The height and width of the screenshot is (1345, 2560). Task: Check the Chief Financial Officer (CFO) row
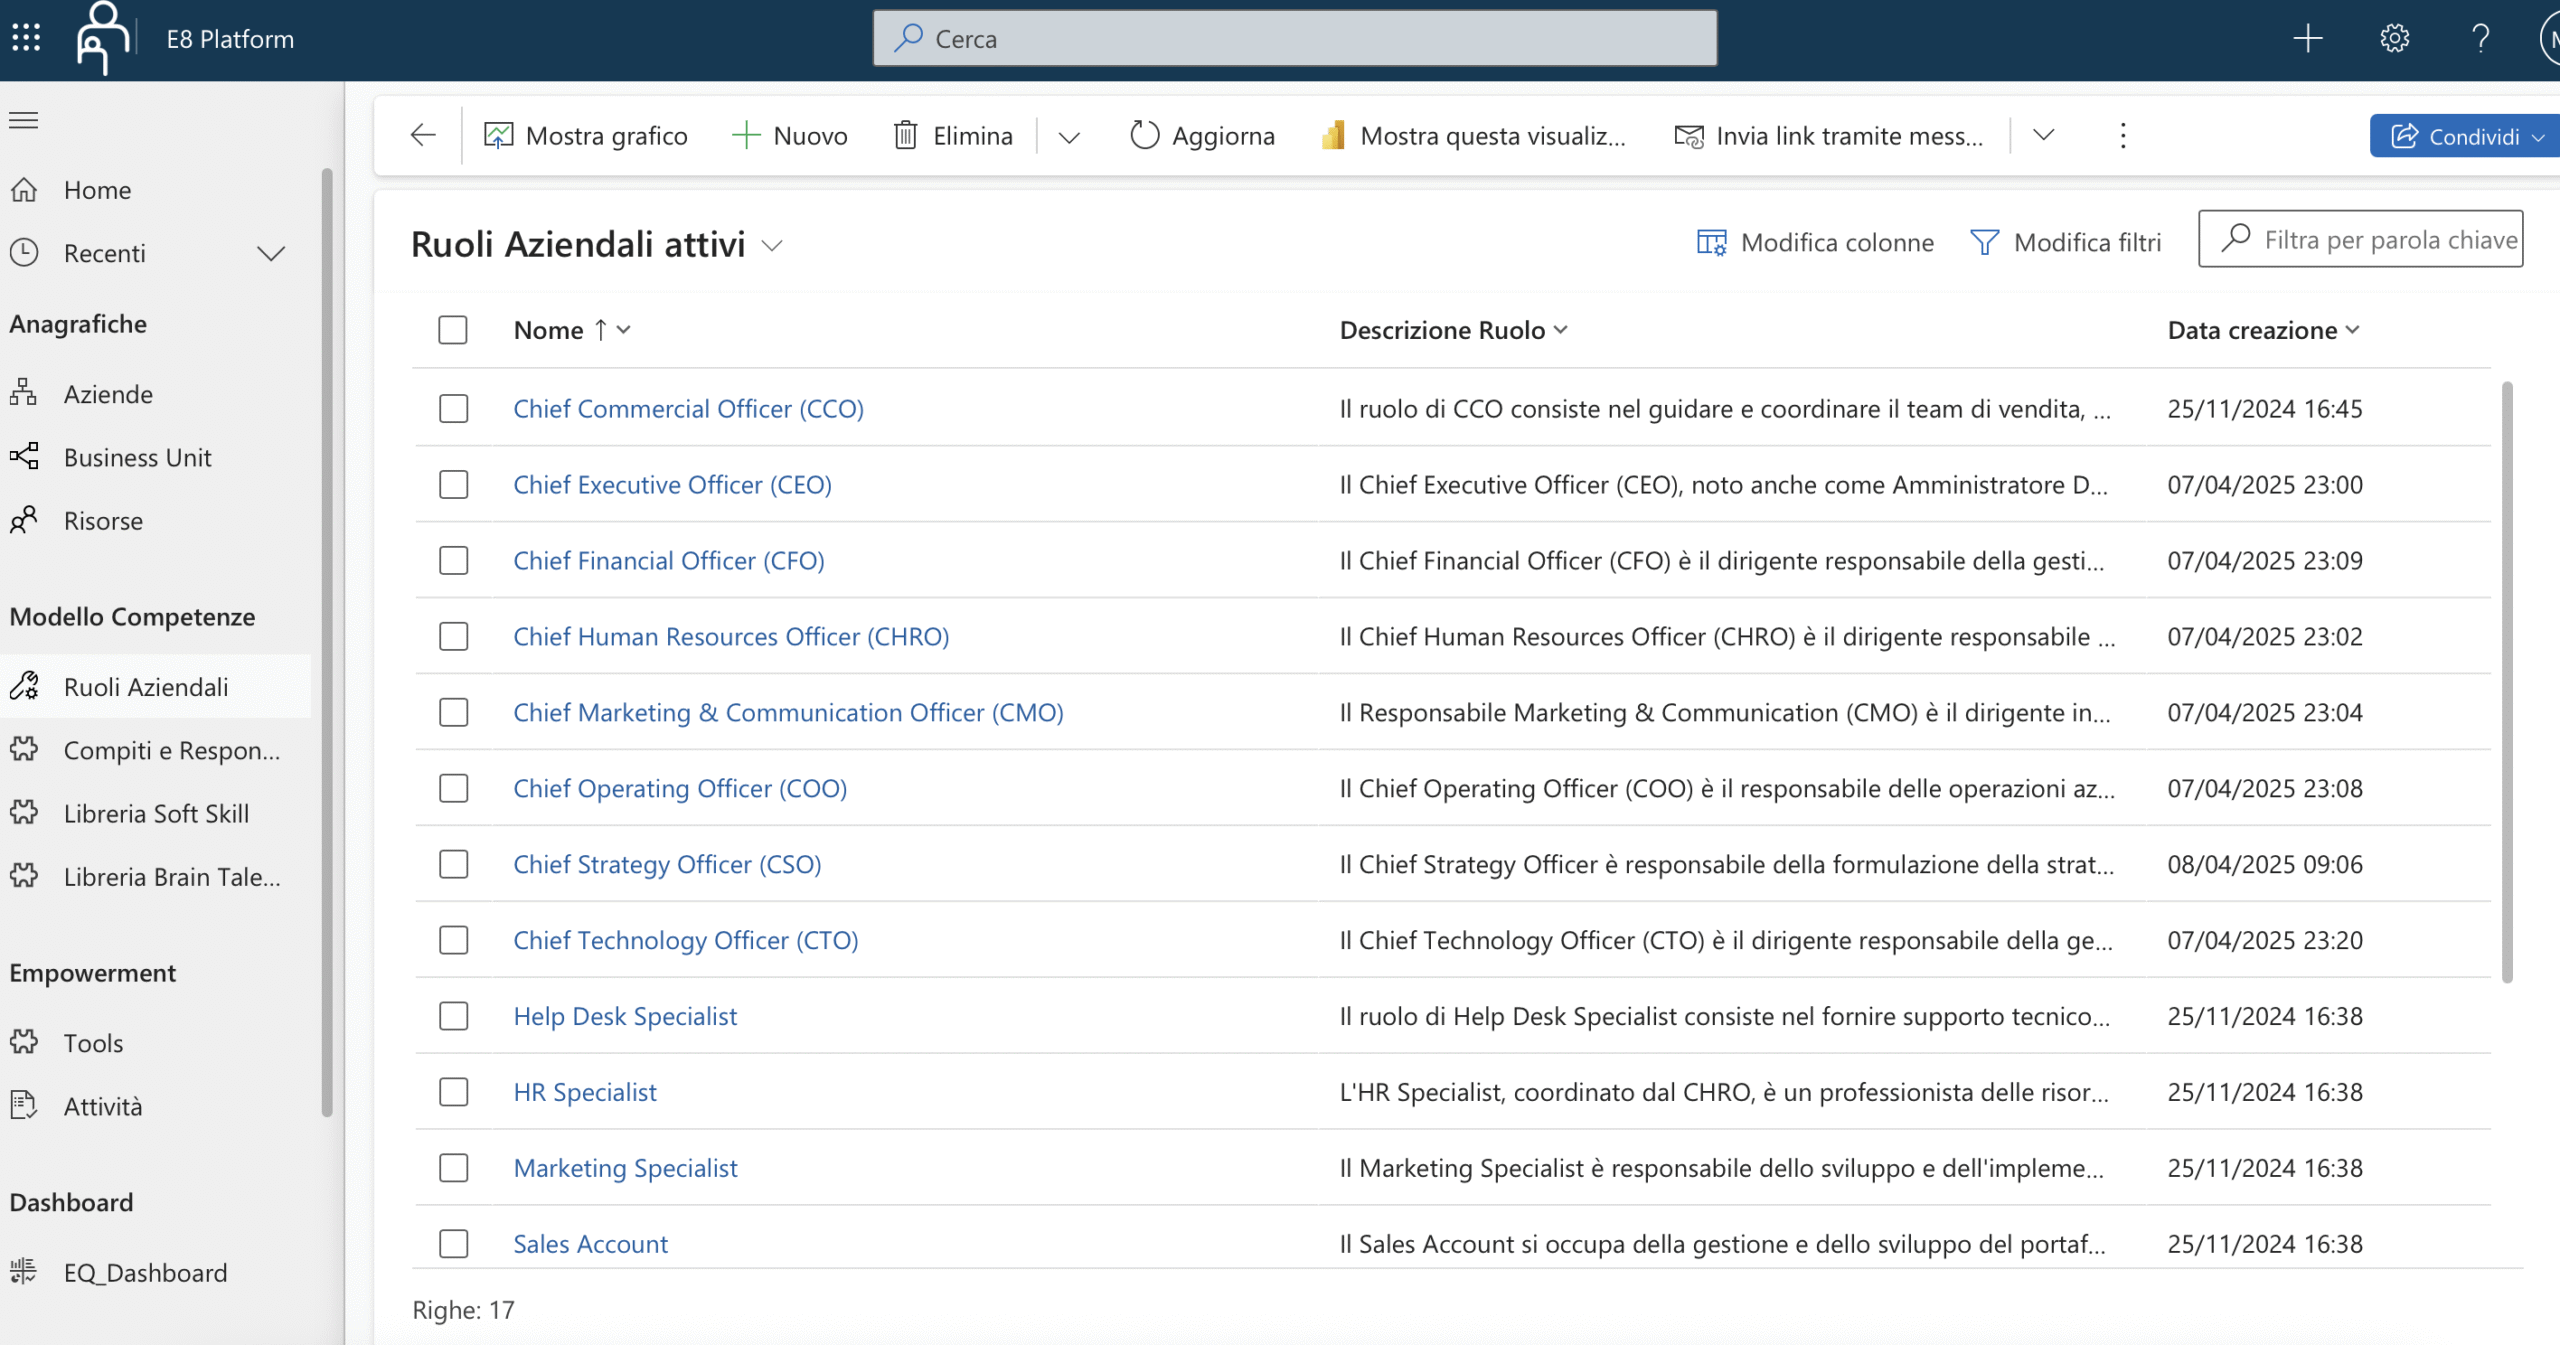[454, 560]
